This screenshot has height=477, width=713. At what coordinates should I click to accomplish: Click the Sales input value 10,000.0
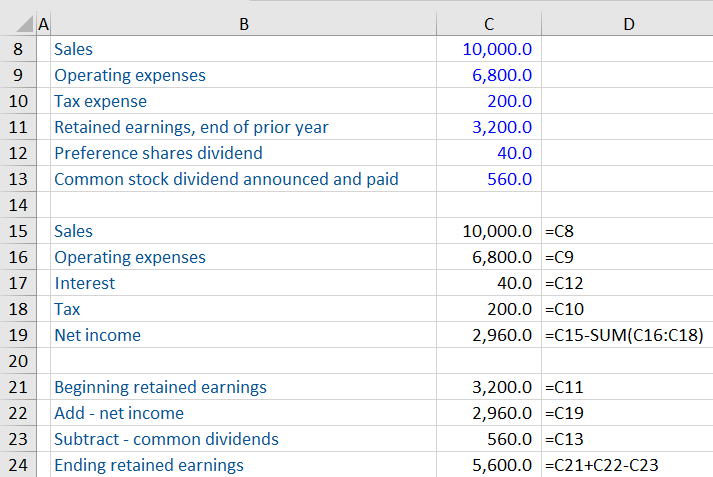[497, 49]
